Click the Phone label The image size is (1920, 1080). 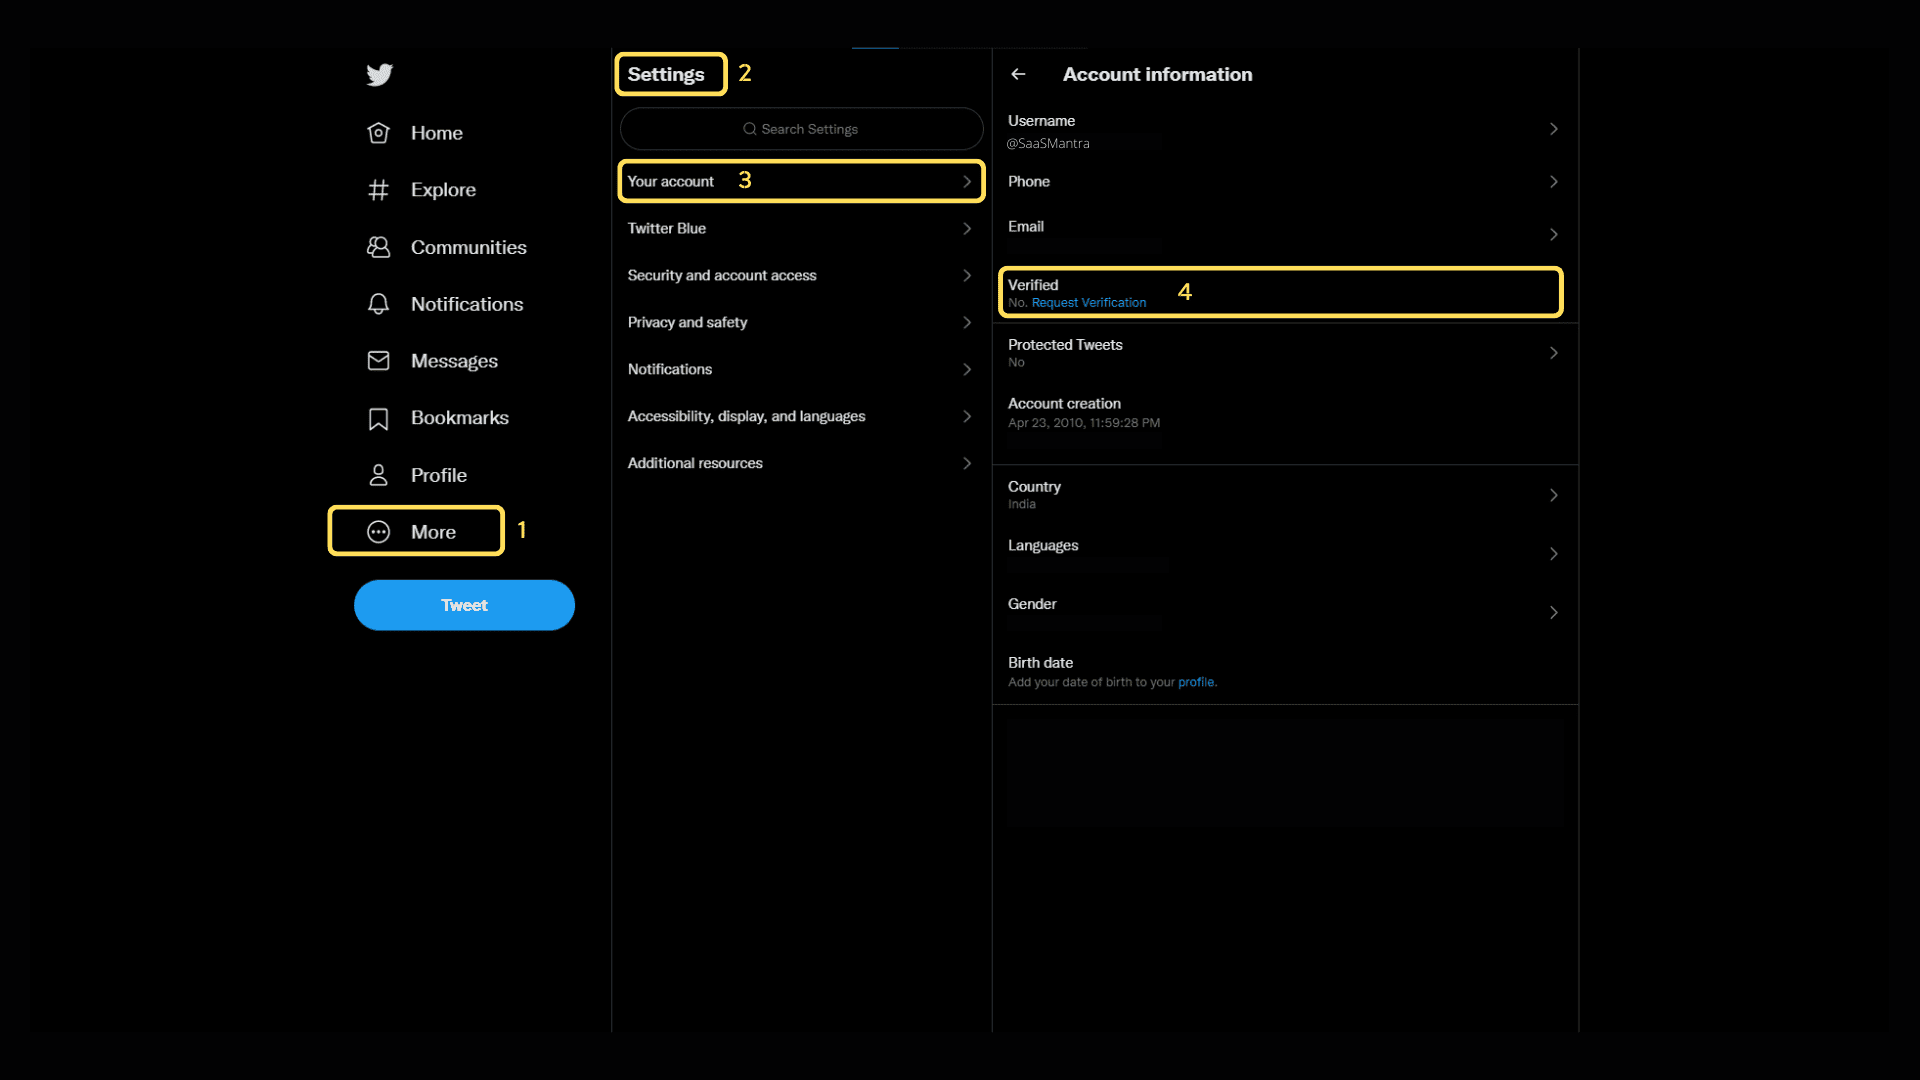click(x=1029, y=182)
